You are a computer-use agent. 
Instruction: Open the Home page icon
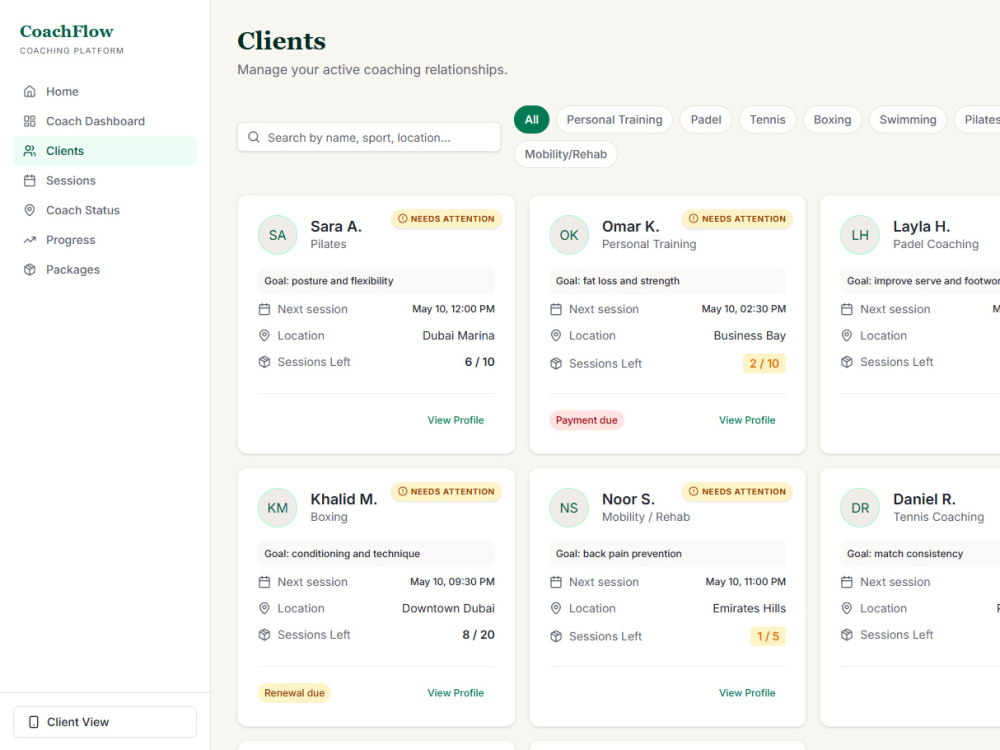tap(29, 91)
